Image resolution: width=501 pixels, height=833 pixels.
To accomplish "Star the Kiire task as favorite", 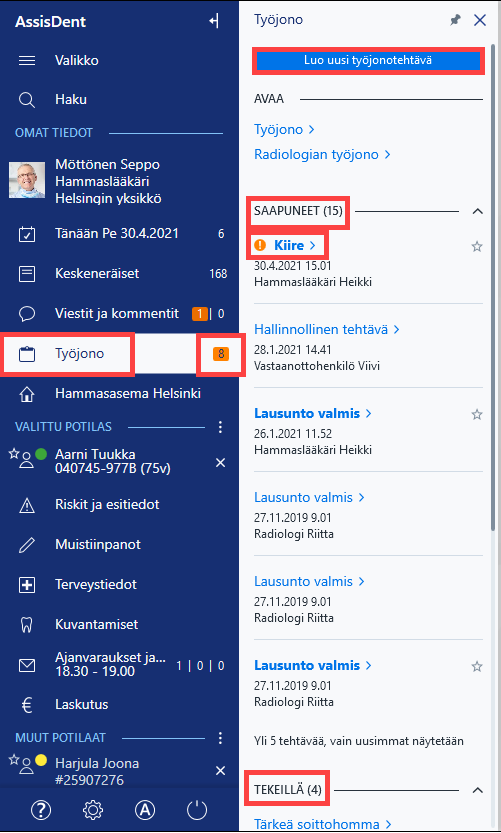I will tap(477, 246).
